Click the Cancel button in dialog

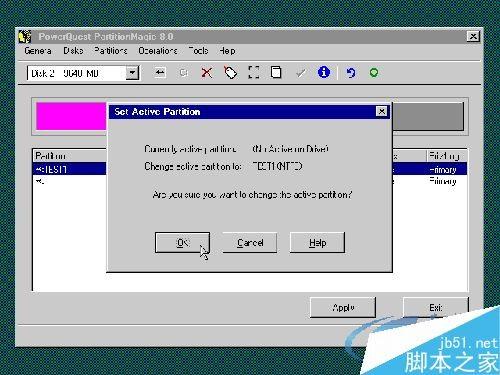250,242
